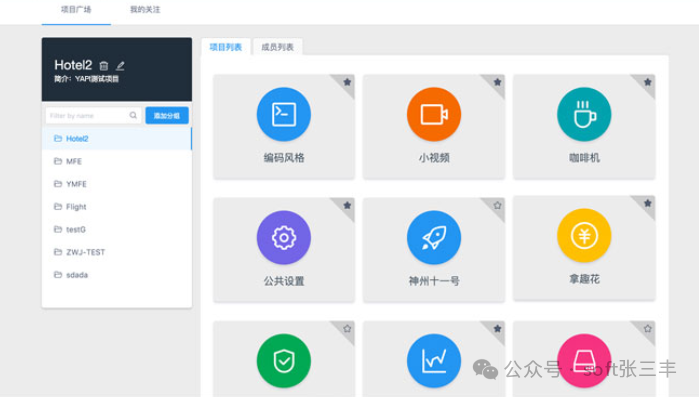This screenshot has height=397, width=699.
Task: Click the 神州十一号 project name
Action: click(434, 281)
